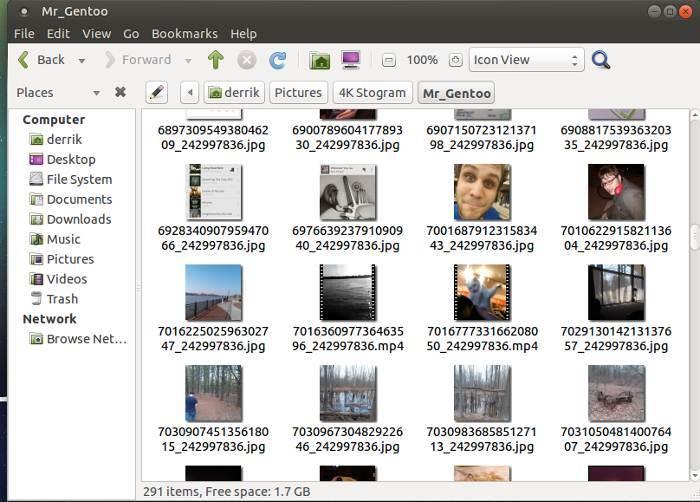This screenshot has width=700, height=502.
Task: Click the scrollbar down arrow
Action: click(x=695, y=476)
